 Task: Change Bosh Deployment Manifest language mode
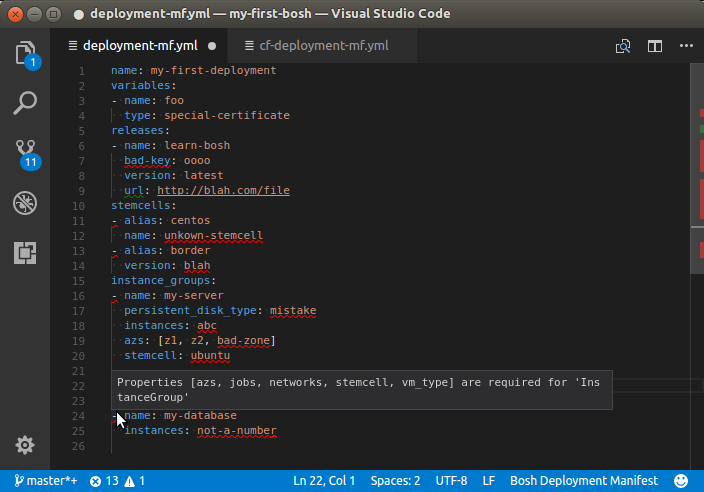(x=584, y=481)
